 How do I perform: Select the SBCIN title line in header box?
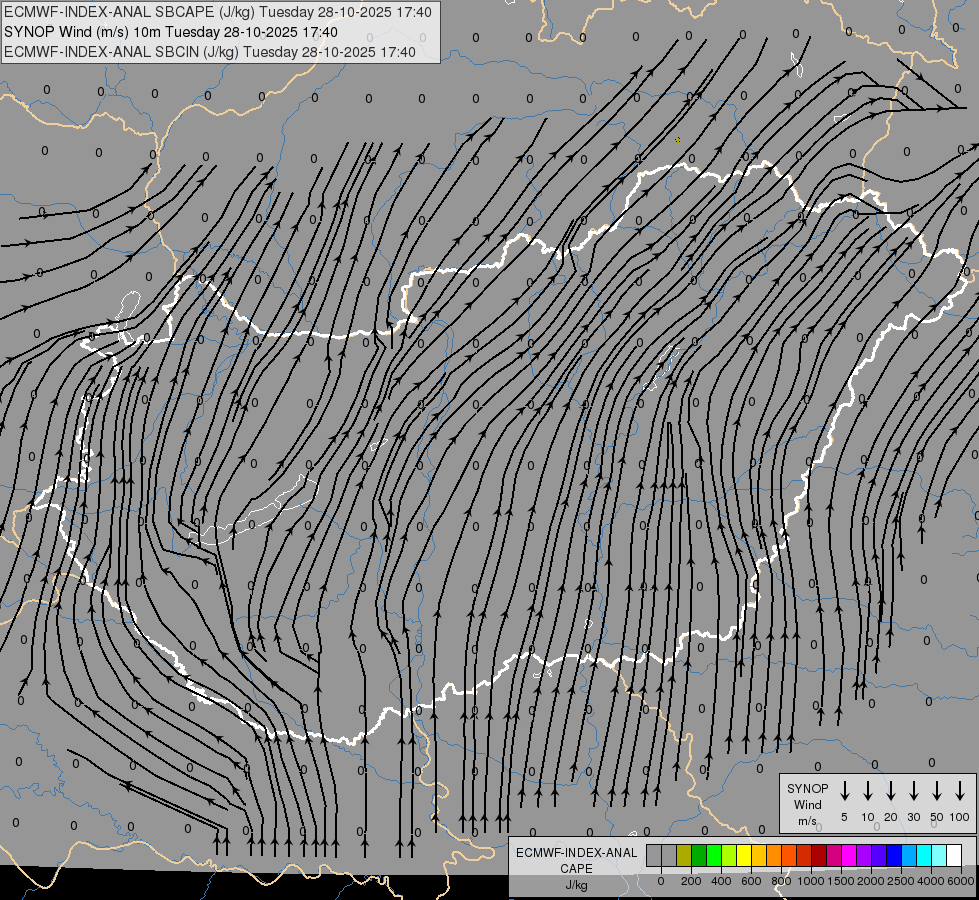coord(210,52)
